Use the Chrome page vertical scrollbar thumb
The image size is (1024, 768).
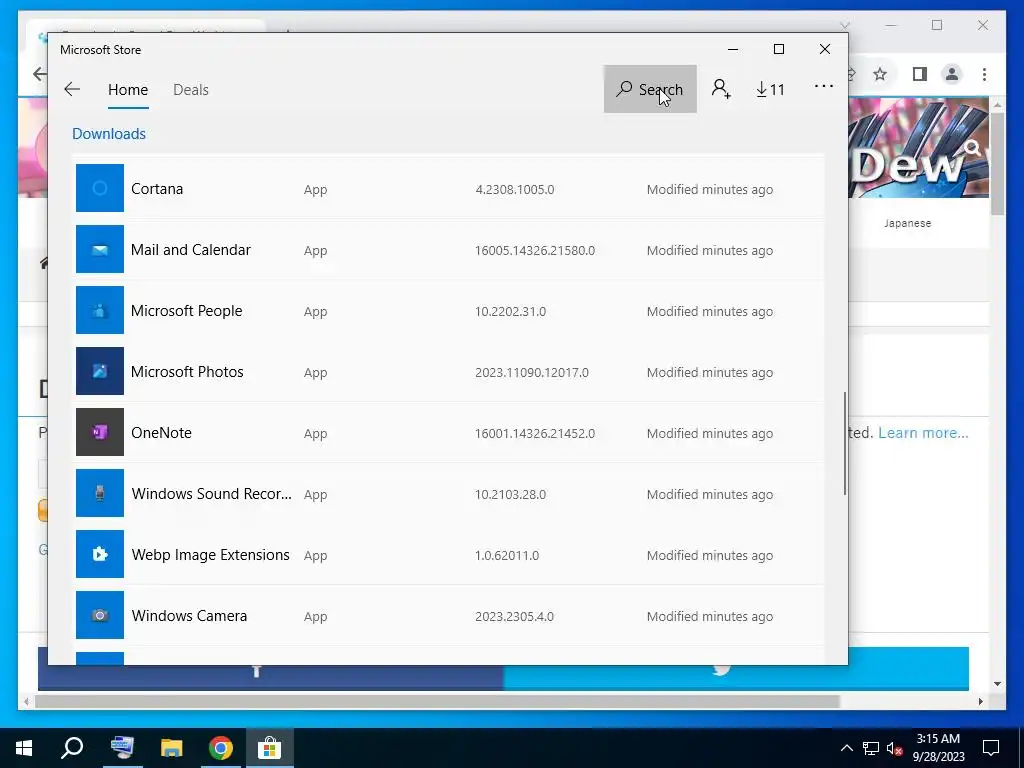tap(997, 163)
